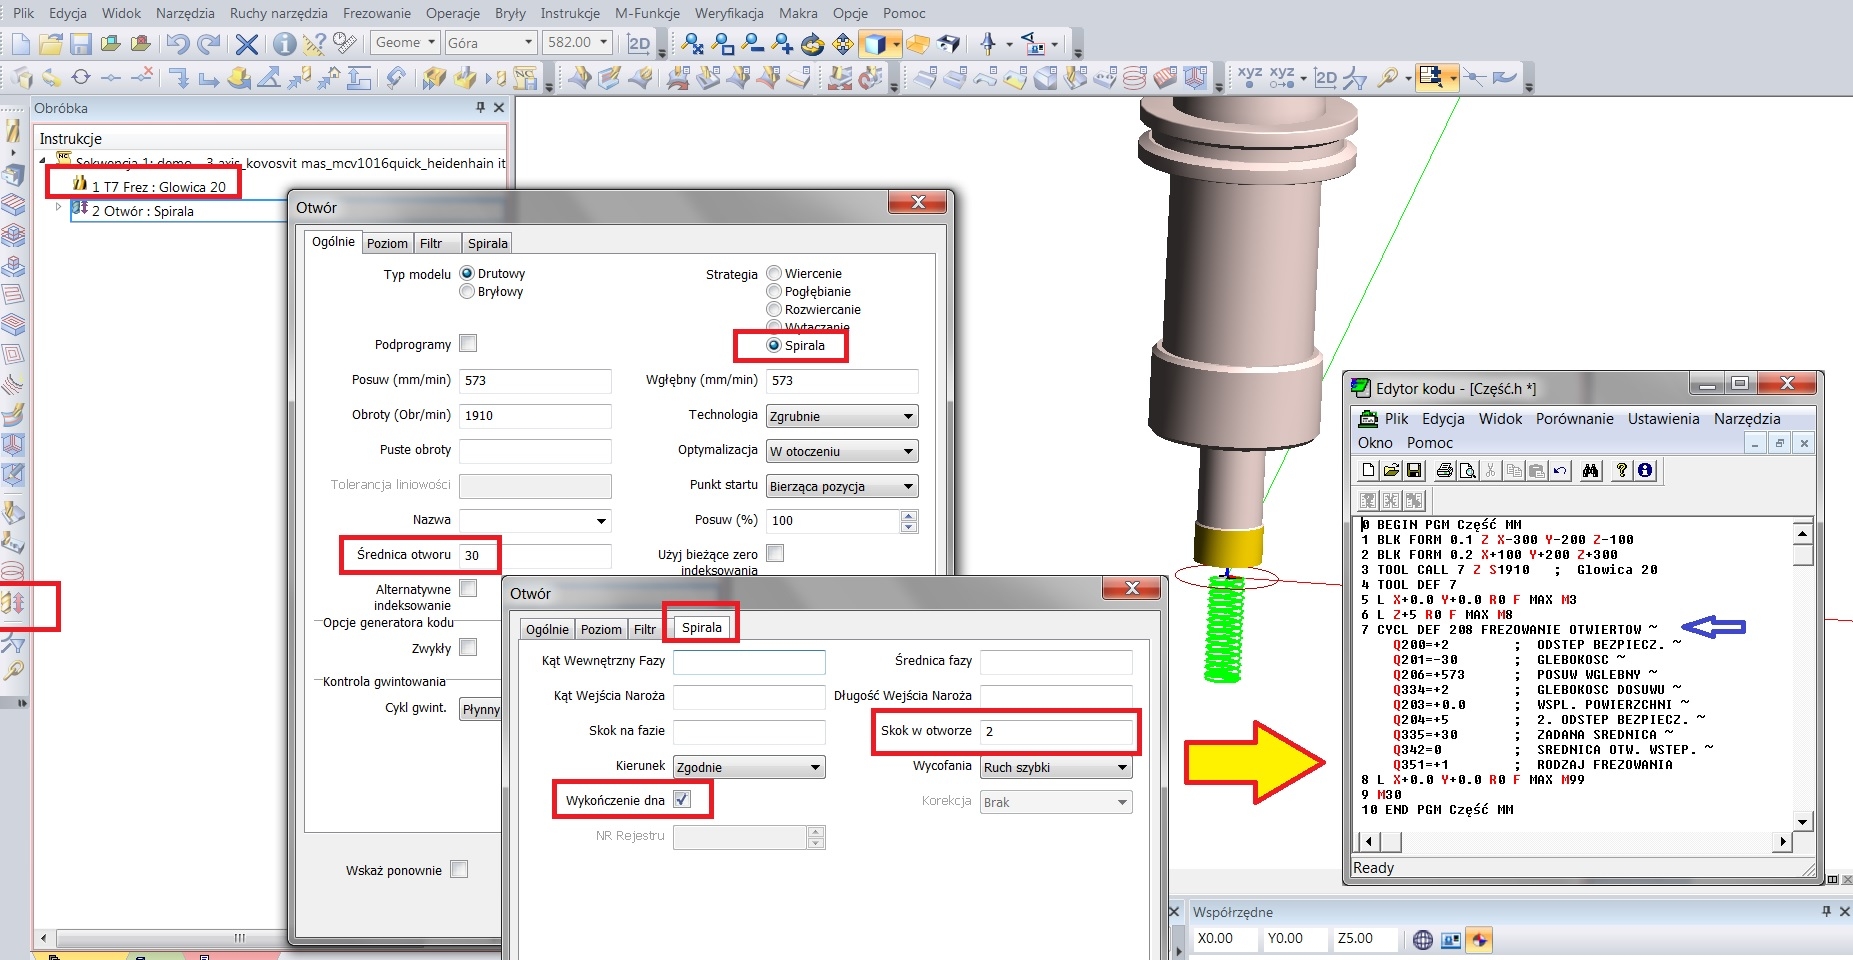The width and height of the screenshot is (1853, 960).
Task: Click the spiral hole machining toolbar icon
Action: click(1134, 77)
